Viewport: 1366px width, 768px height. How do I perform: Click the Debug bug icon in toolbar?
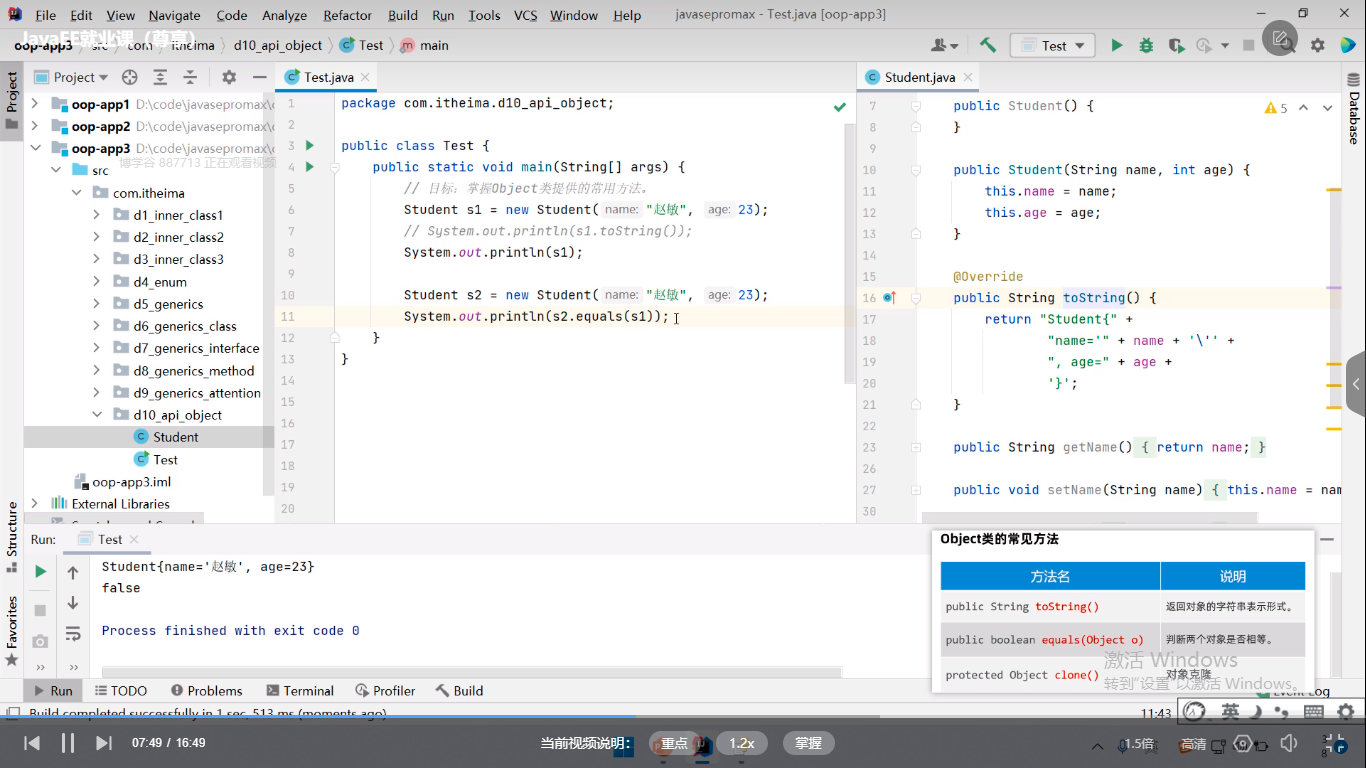pyautogui.click(x=1146, y=45)
